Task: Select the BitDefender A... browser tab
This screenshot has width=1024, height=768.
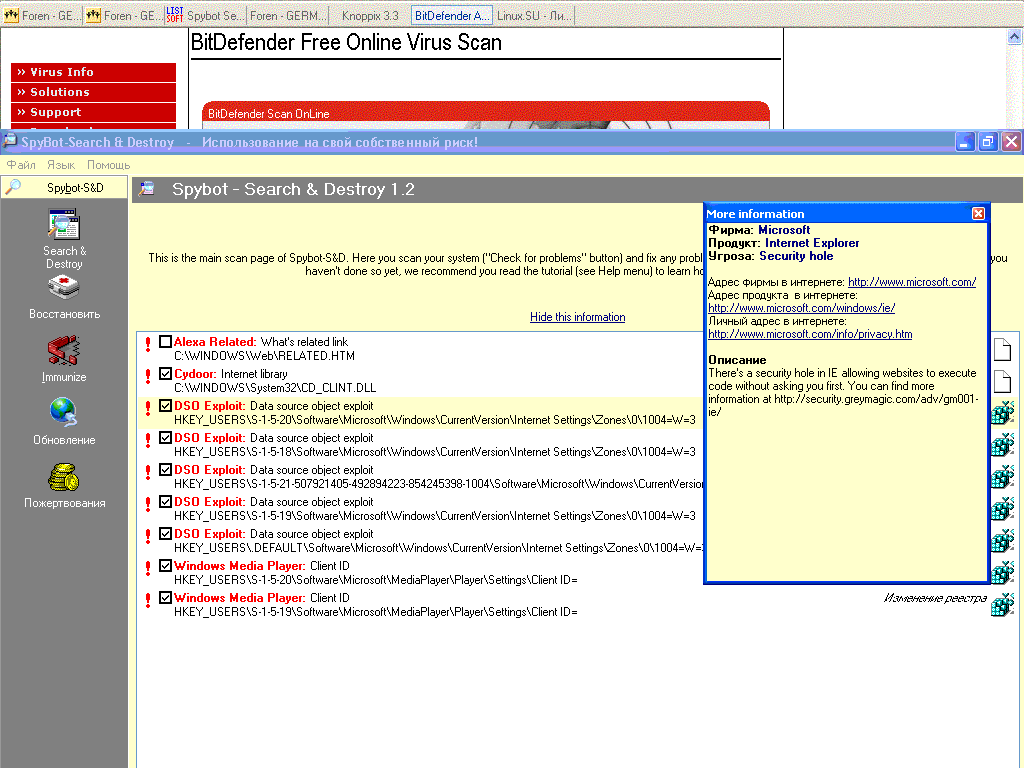Action: (451, 15)
